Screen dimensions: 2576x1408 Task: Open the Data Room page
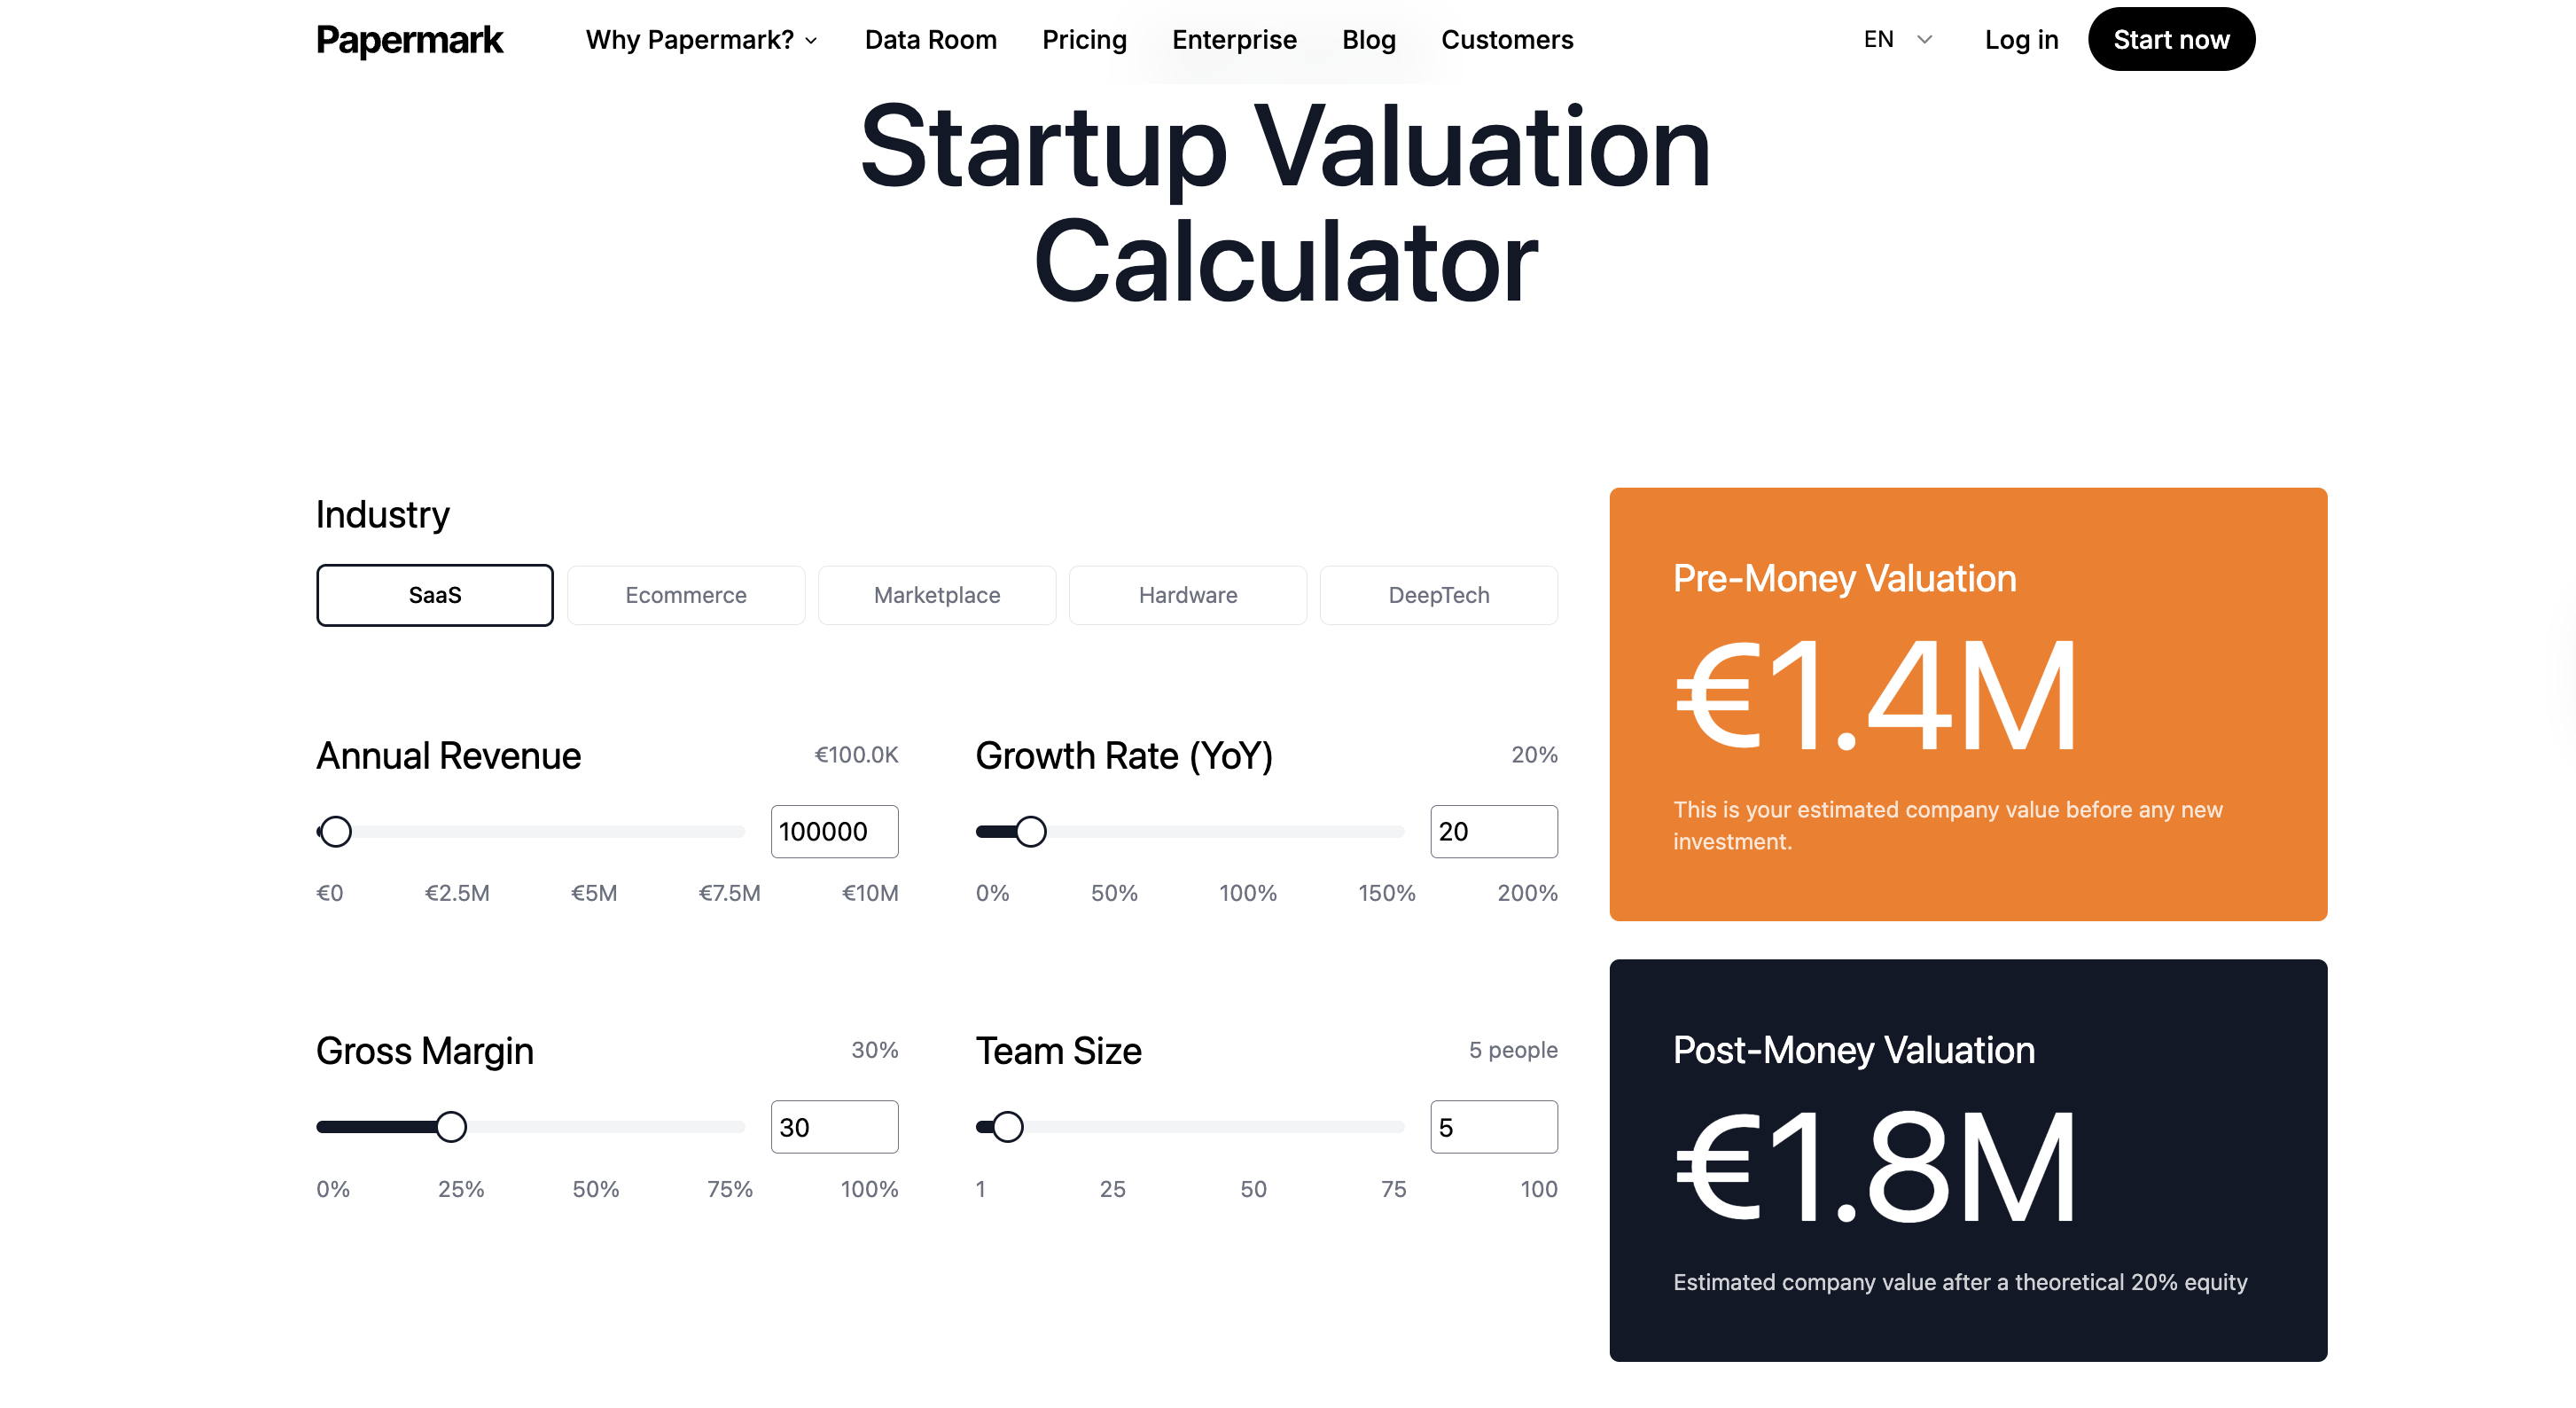[x=930, y=40]
